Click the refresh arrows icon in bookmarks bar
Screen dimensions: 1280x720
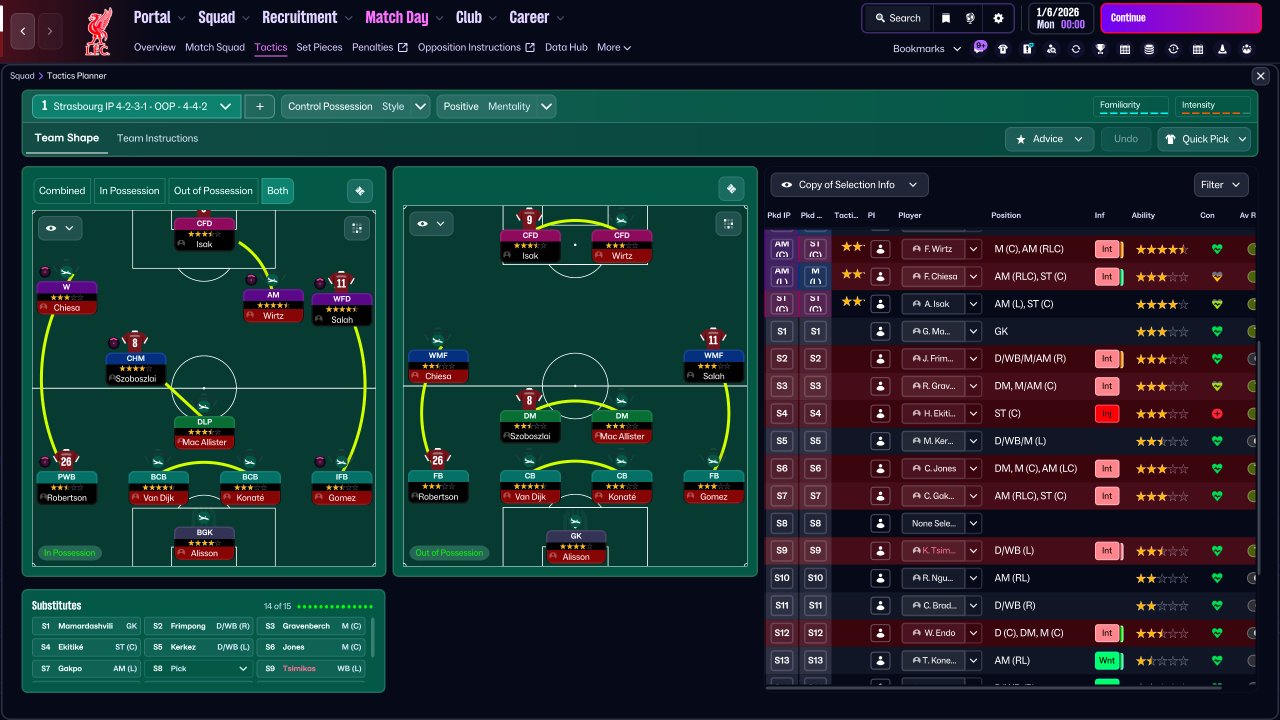click(1076, 48)
